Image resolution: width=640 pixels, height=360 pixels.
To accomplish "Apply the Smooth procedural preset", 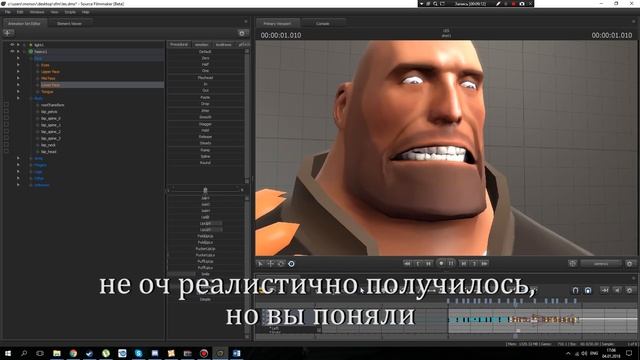I will tap(205, 117).
